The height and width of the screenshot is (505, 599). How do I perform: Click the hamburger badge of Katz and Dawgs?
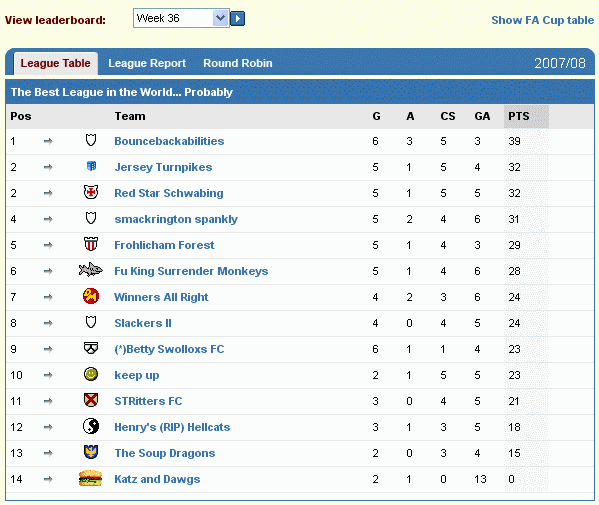point(91,478)
